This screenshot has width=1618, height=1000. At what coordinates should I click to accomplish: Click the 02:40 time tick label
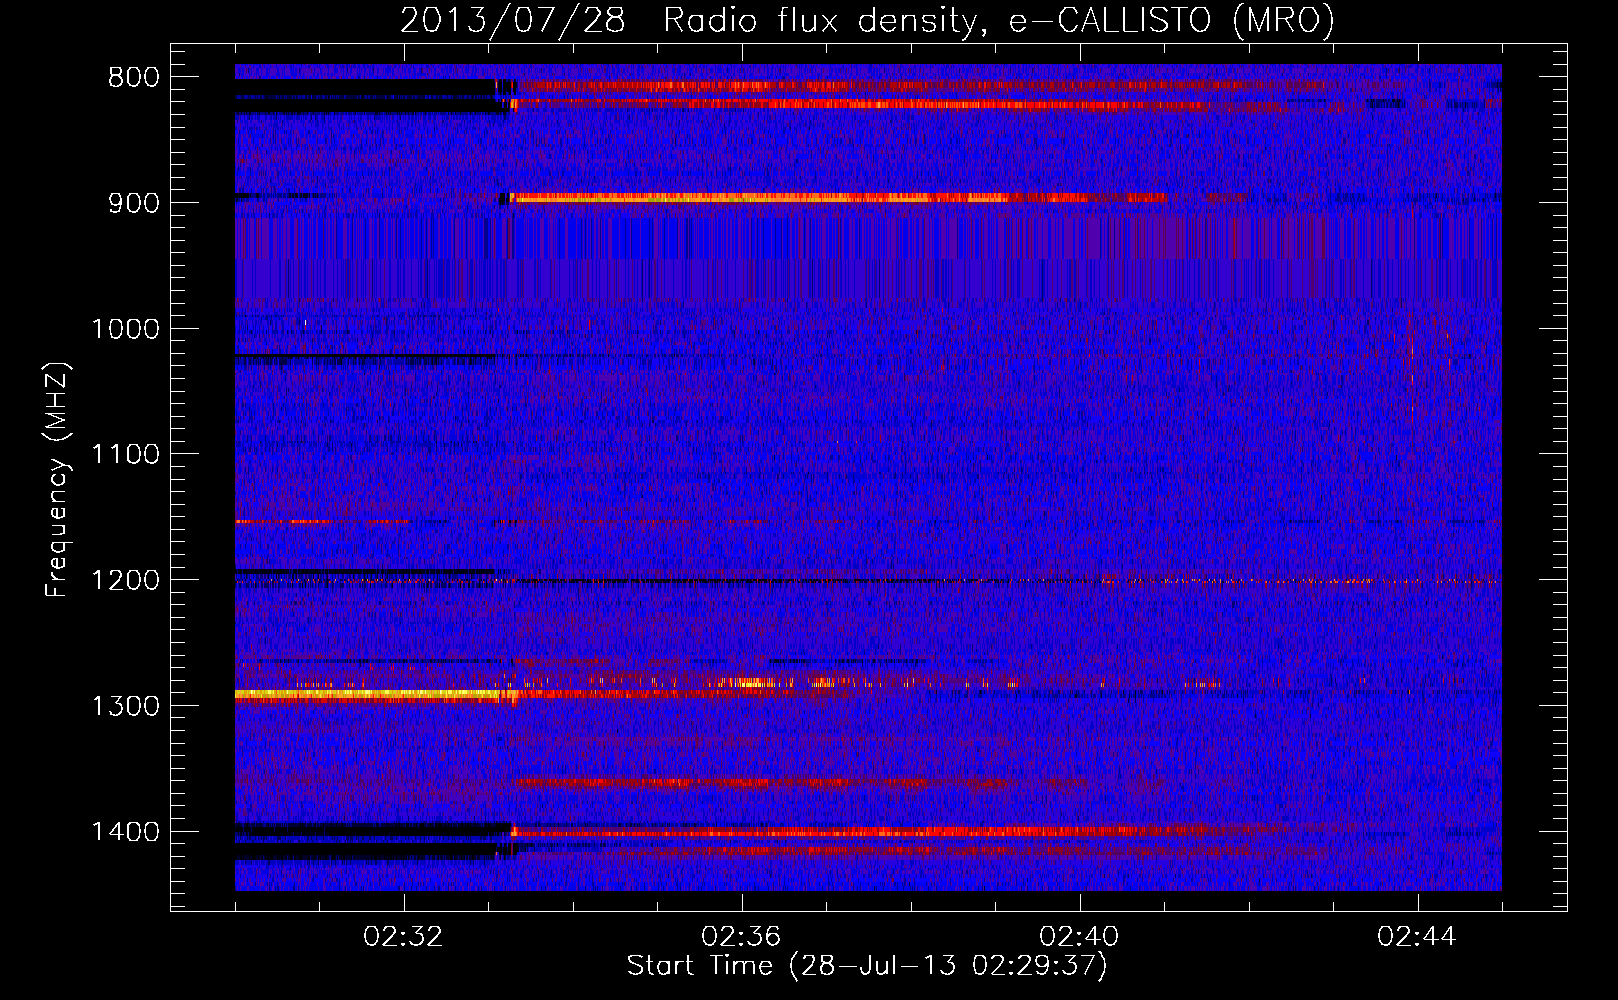pos(1080,937)
